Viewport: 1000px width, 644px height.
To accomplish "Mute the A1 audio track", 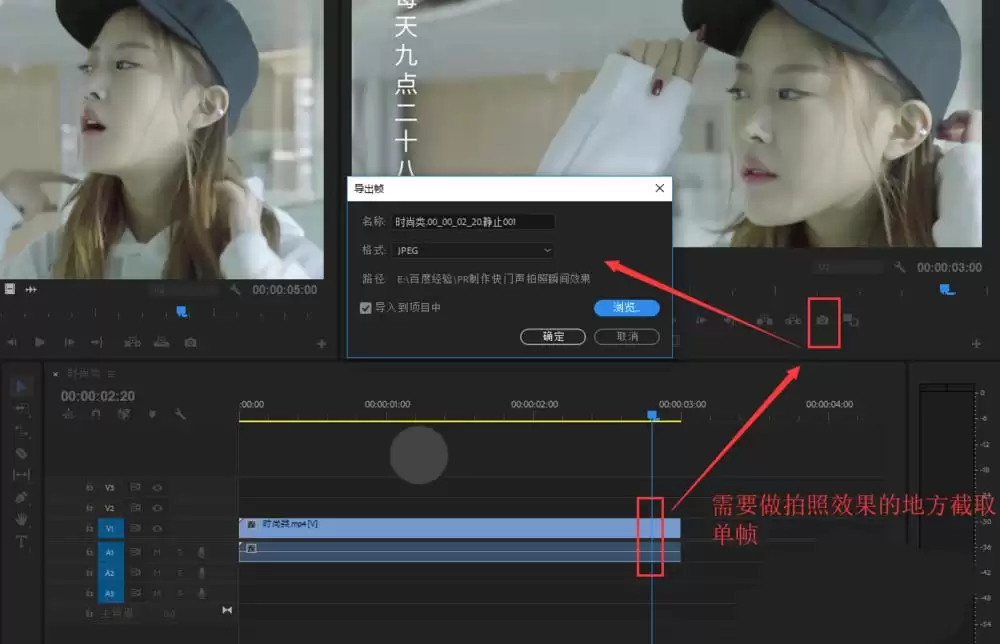I will click(157, 552).
